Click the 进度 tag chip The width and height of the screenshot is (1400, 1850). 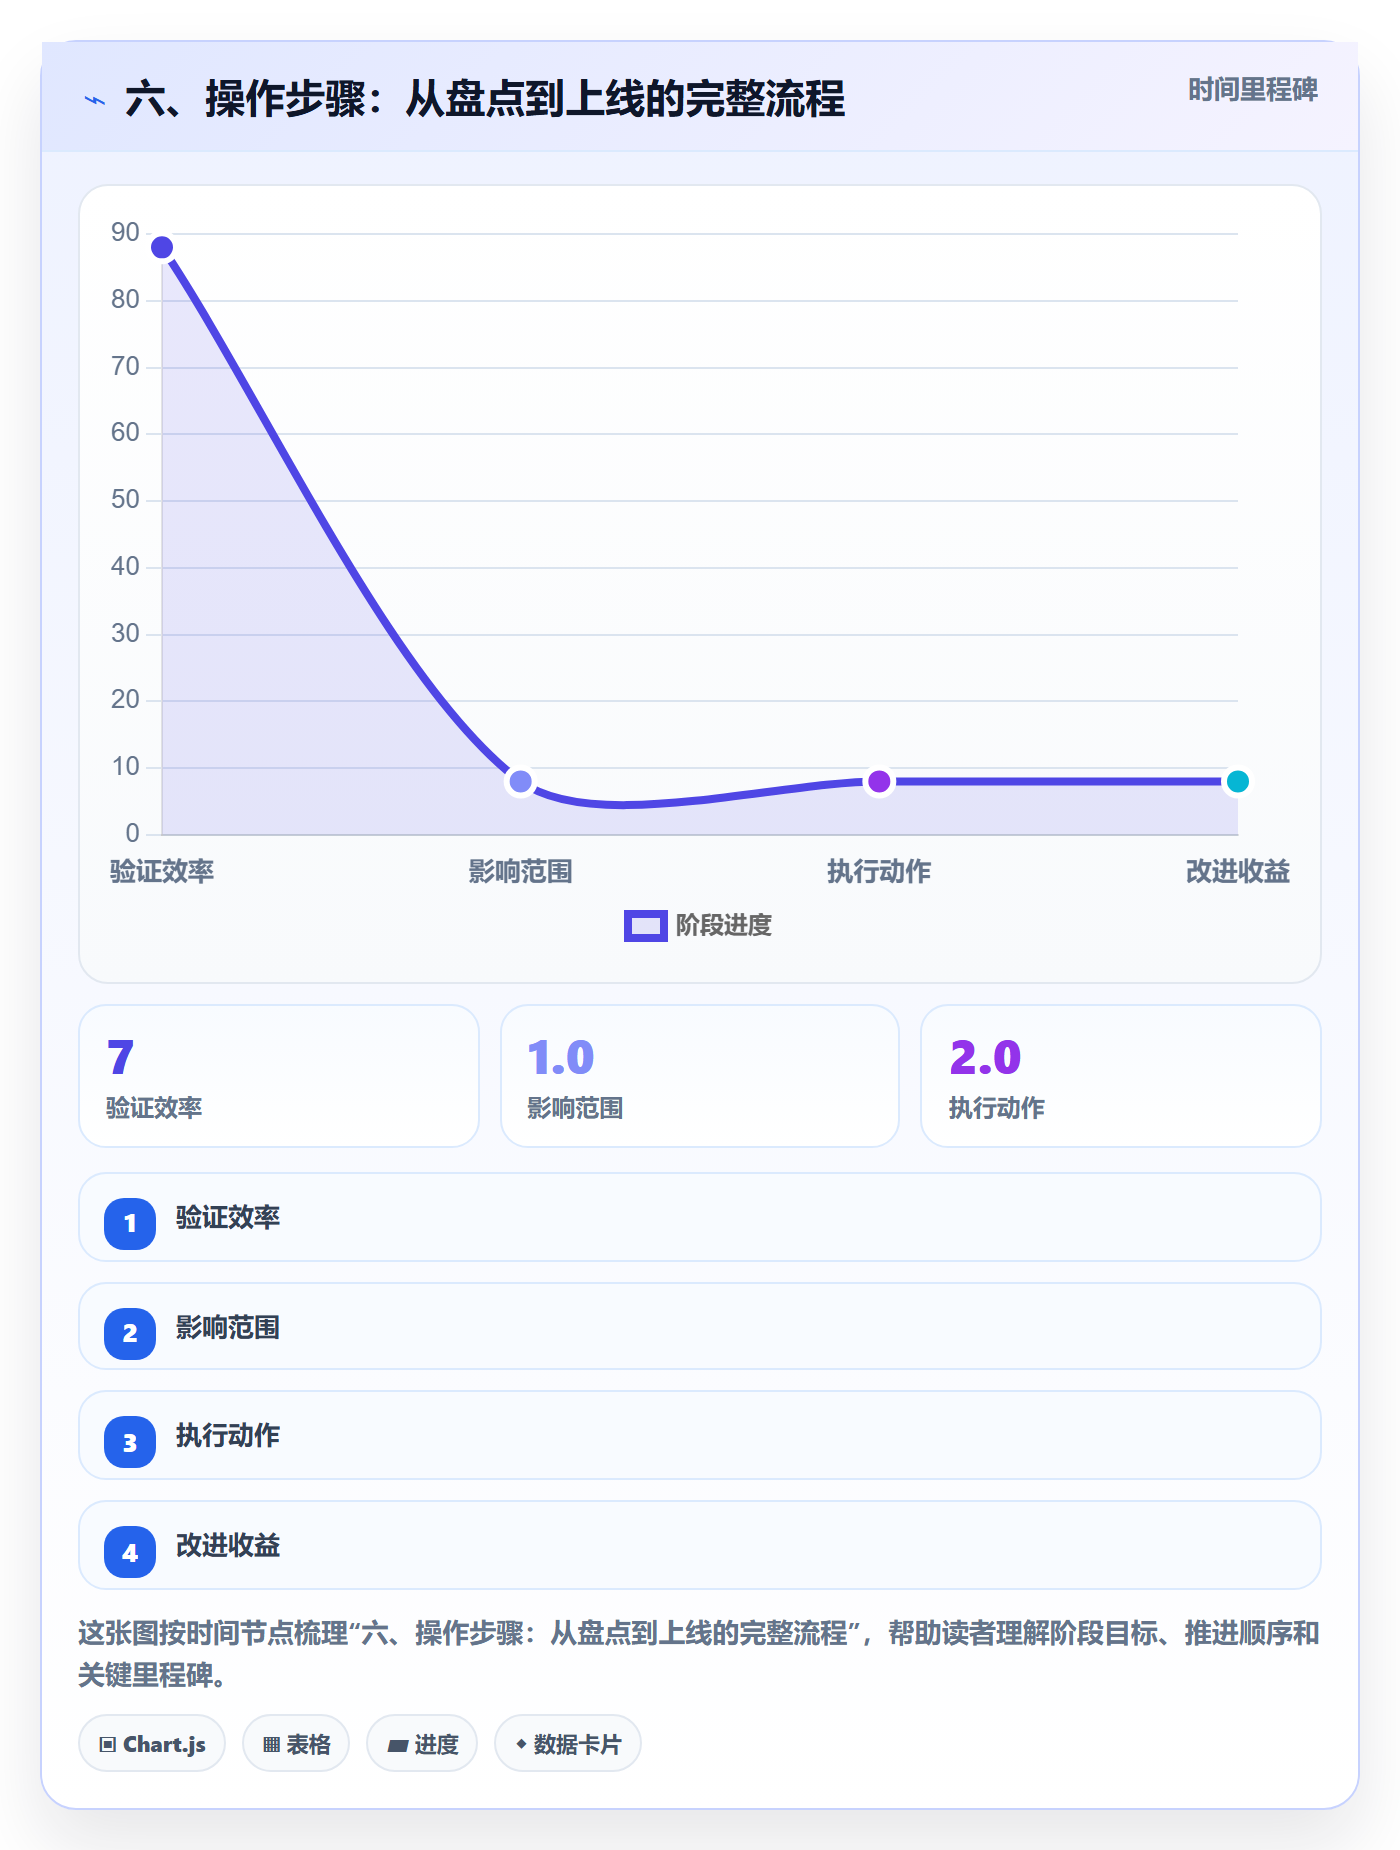(422, 1744)
